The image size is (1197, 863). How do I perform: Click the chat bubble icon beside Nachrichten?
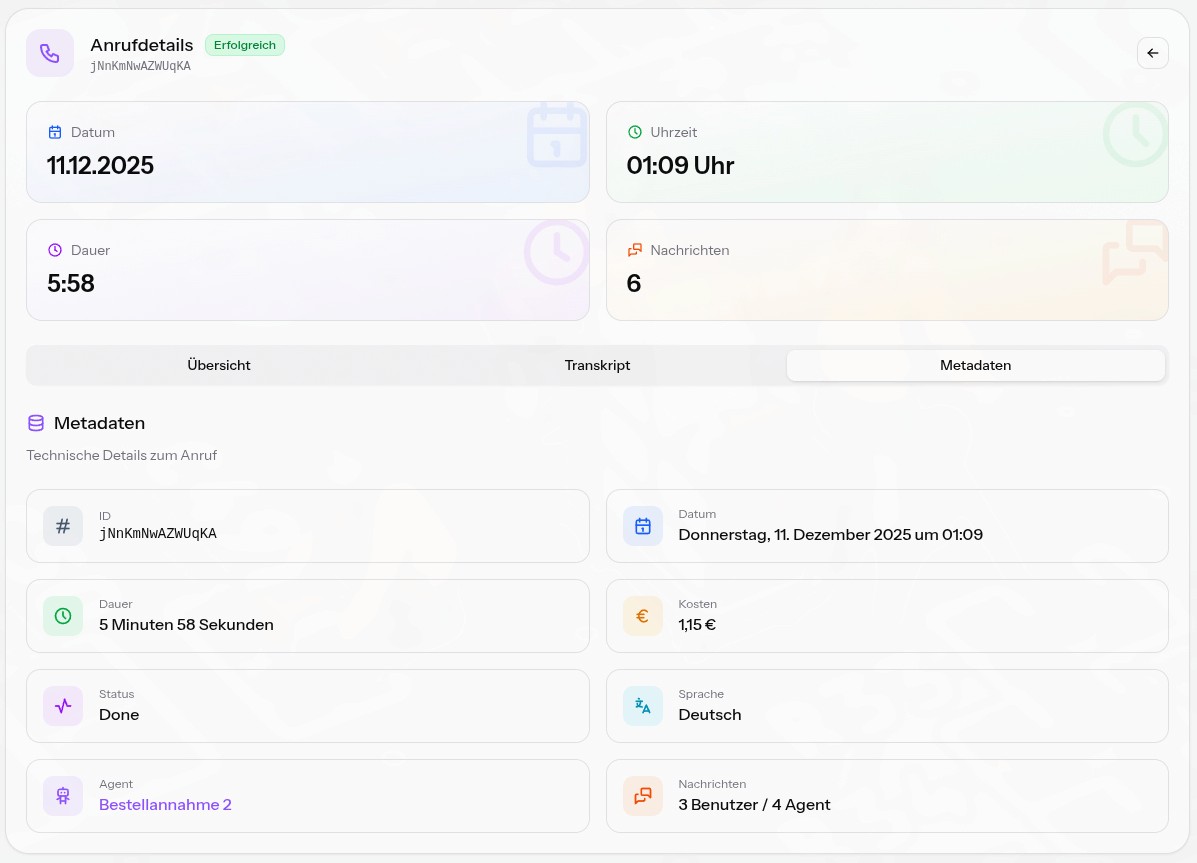click(x=635, y=250)
